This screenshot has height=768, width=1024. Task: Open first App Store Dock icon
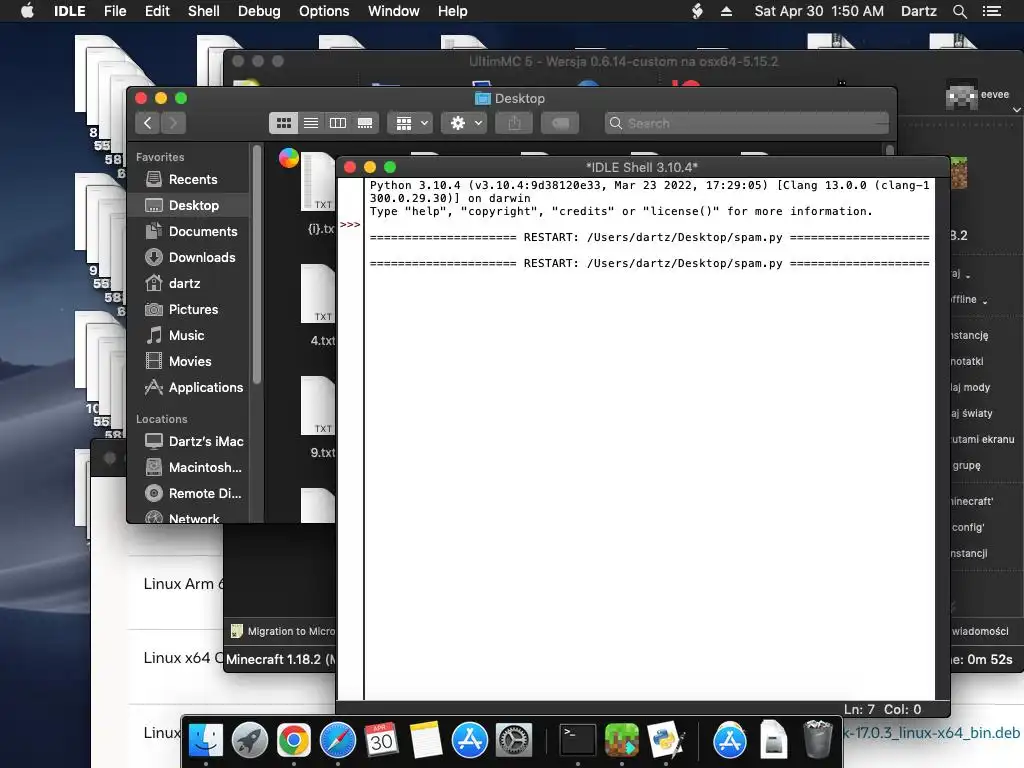[470, 741]
